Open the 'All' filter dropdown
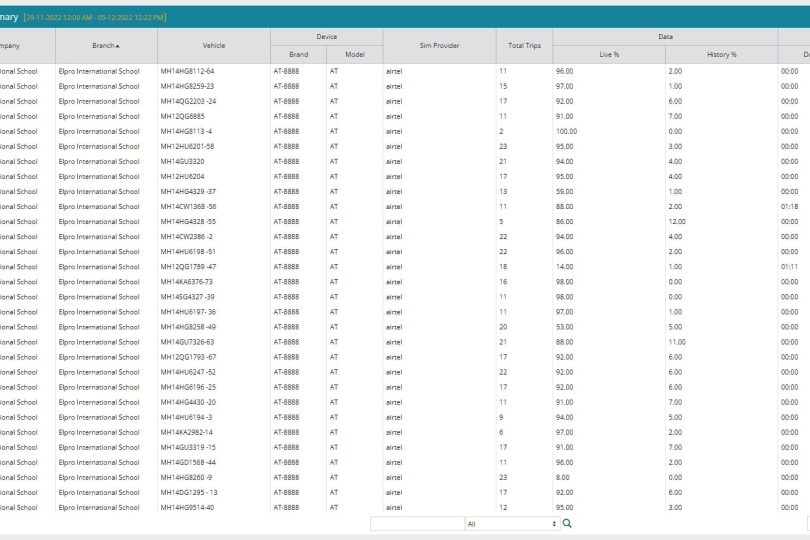 511,523
